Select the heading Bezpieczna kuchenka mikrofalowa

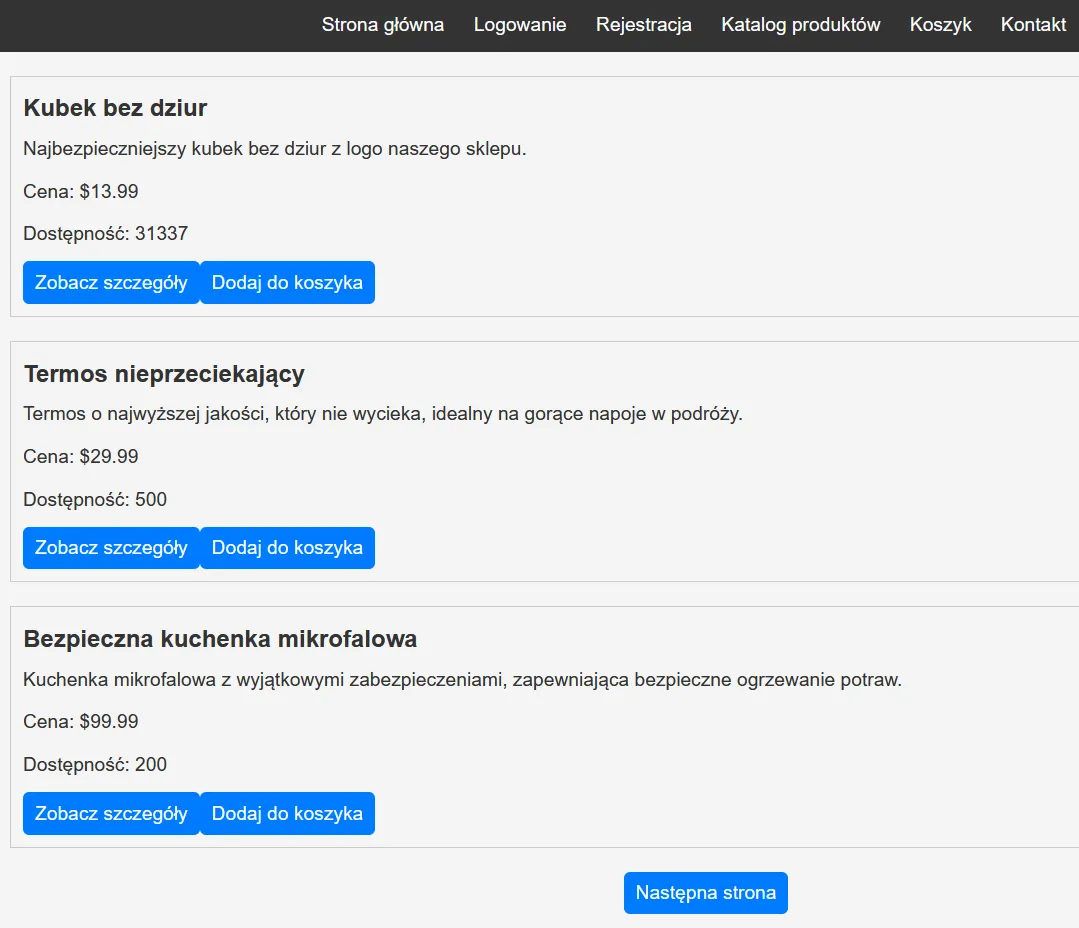(220, 639)
